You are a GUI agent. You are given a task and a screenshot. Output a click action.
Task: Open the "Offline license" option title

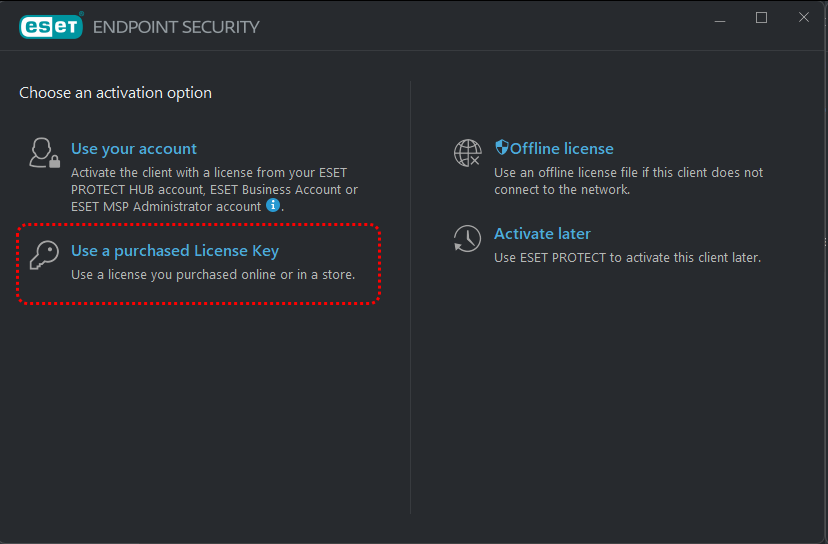(562, 149)
